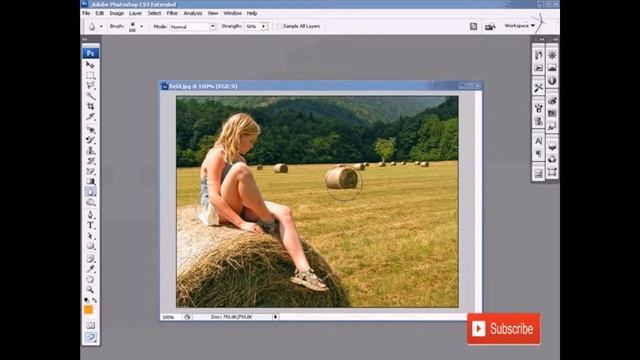The width and height of the screenshot is (640, 360).
Task: Open the Analysis menu
Action: pos(193,13)
